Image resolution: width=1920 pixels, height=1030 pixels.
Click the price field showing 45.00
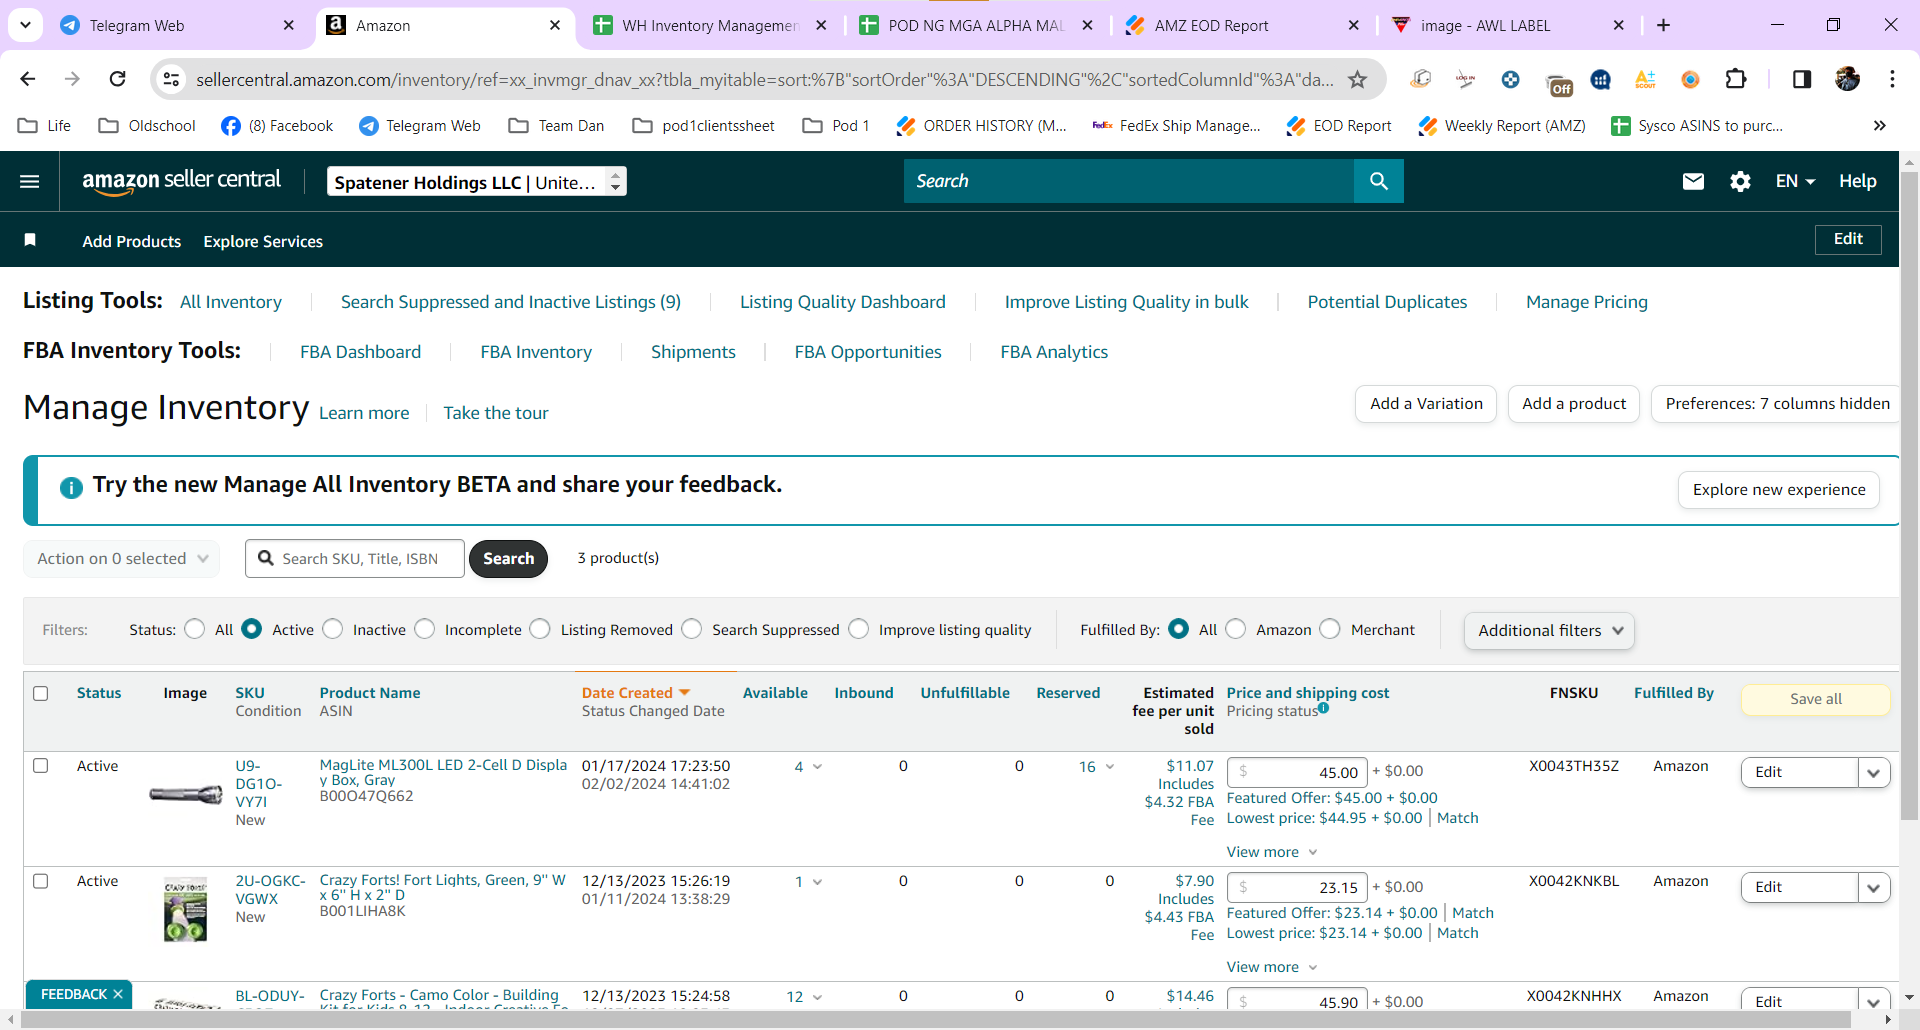[x=1297, y=772]
